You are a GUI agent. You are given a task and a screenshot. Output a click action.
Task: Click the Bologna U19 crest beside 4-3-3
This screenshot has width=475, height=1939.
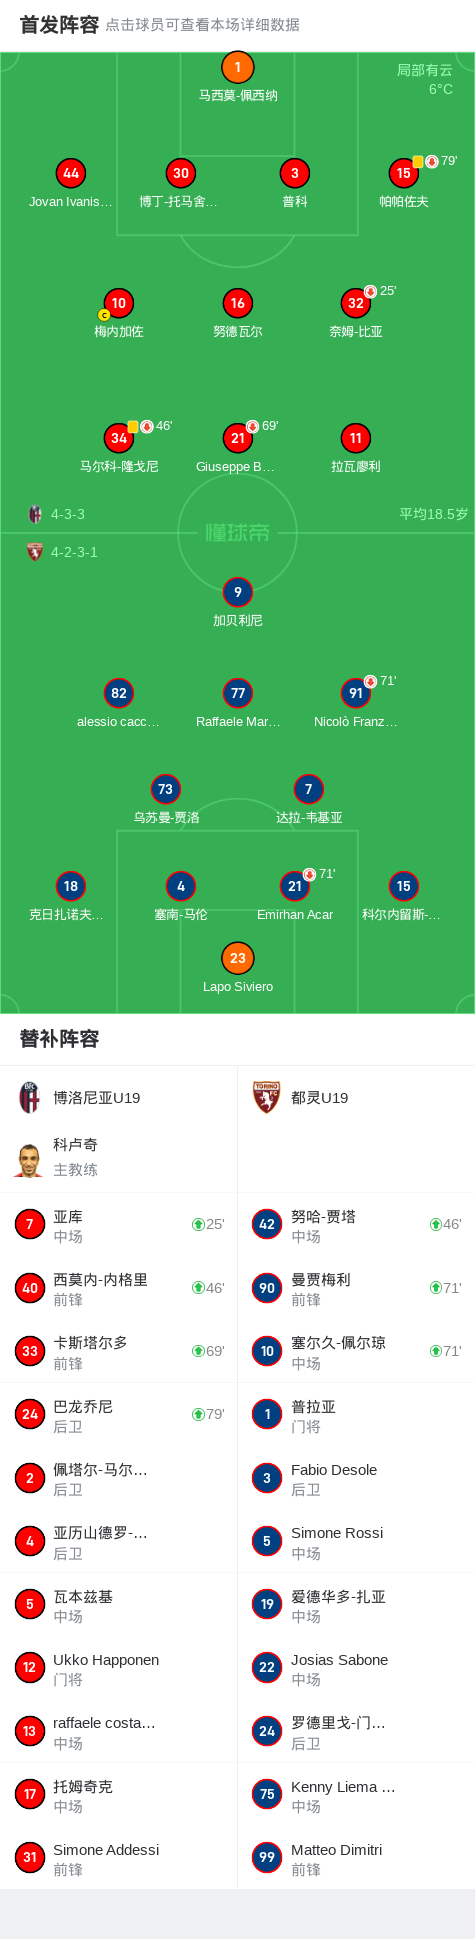[x=35, y=514]
